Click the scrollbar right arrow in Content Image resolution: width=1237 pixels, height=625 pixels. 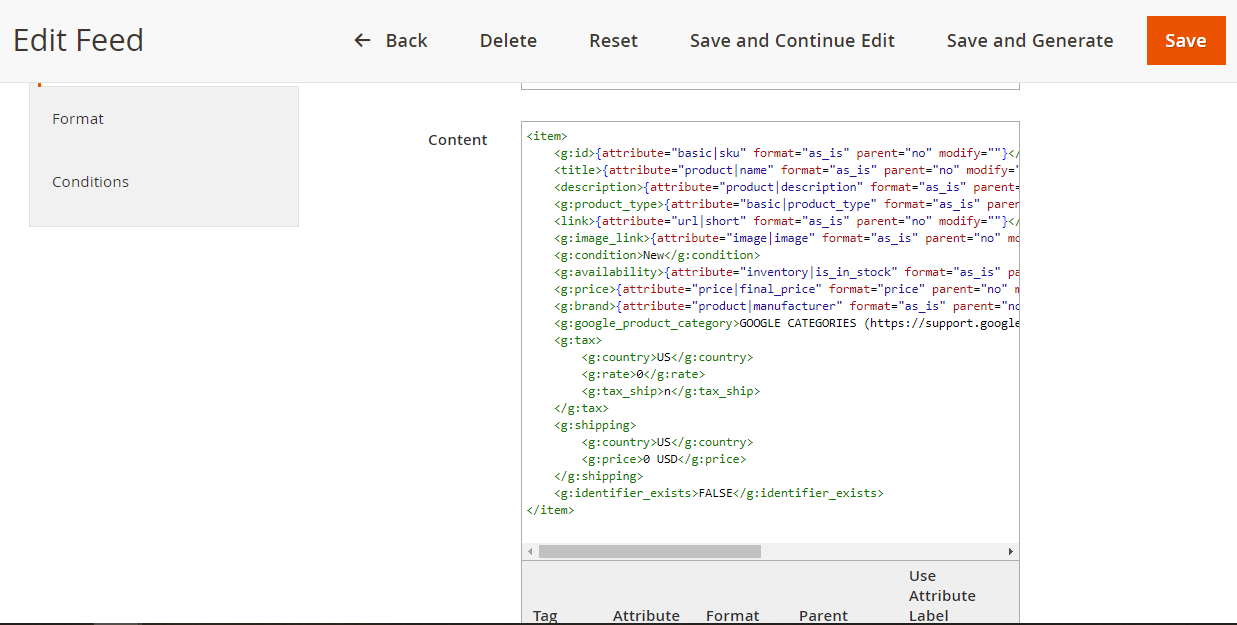1010,551
